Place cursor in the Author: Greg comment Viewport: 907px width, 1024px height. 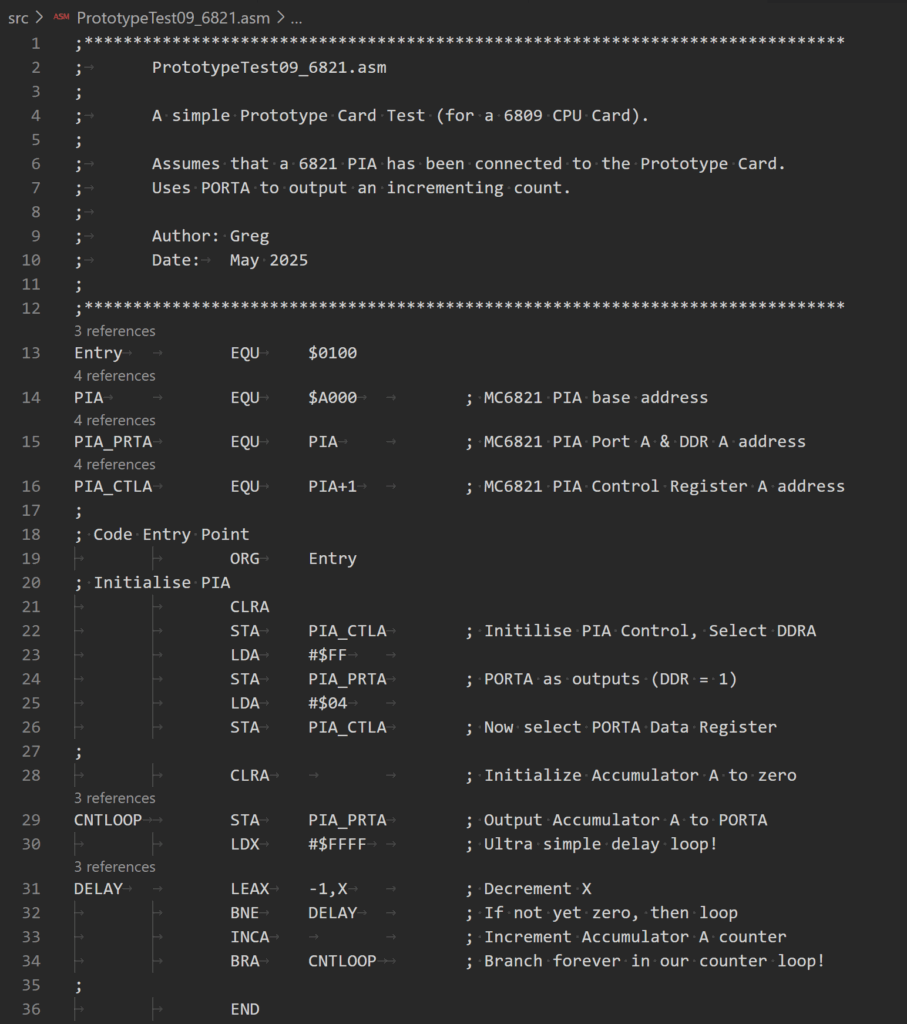tap(210, 236)
